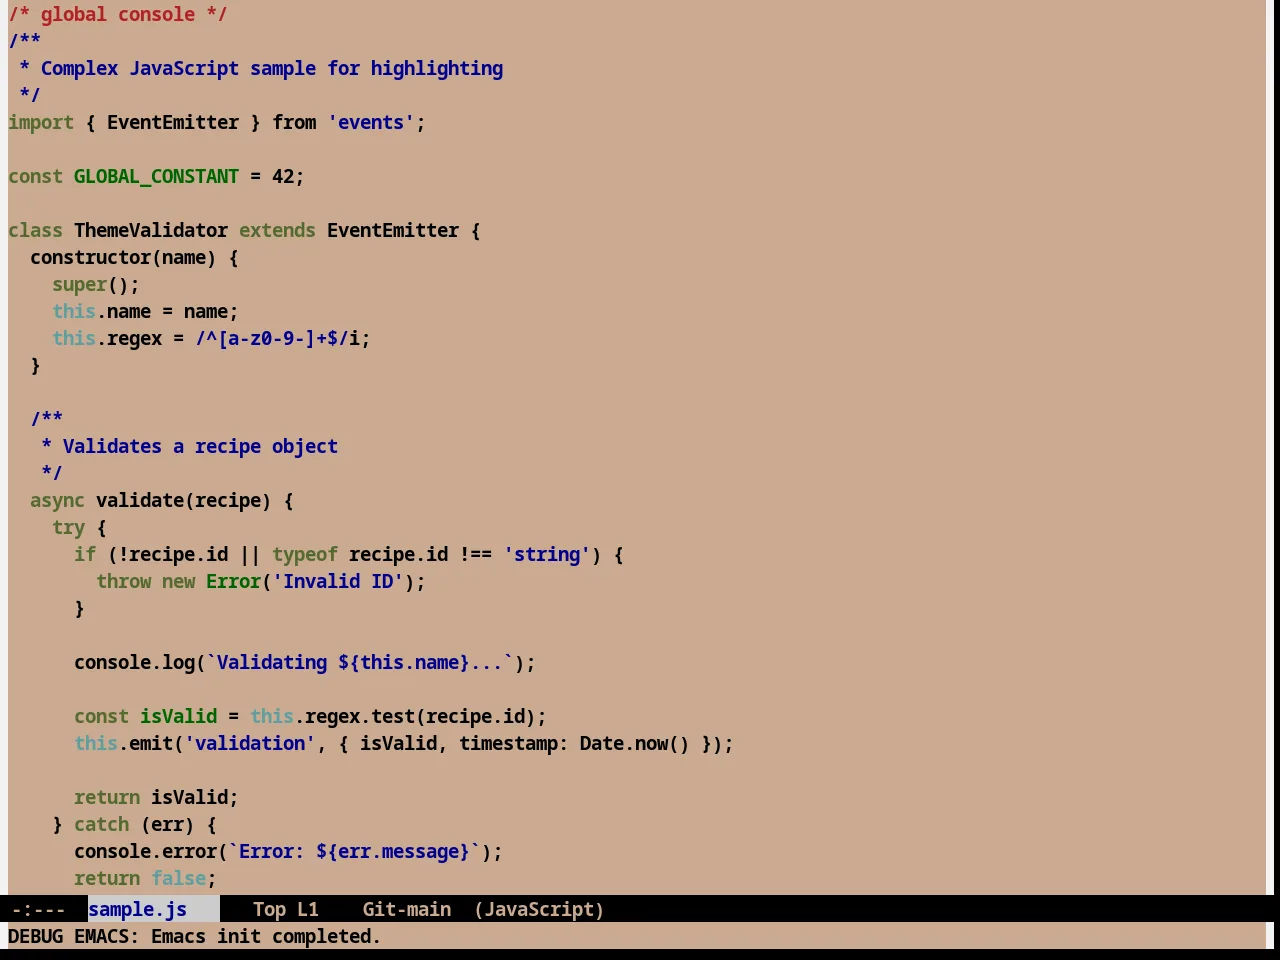Click the number 42
1280x960 pixels.
283,176
